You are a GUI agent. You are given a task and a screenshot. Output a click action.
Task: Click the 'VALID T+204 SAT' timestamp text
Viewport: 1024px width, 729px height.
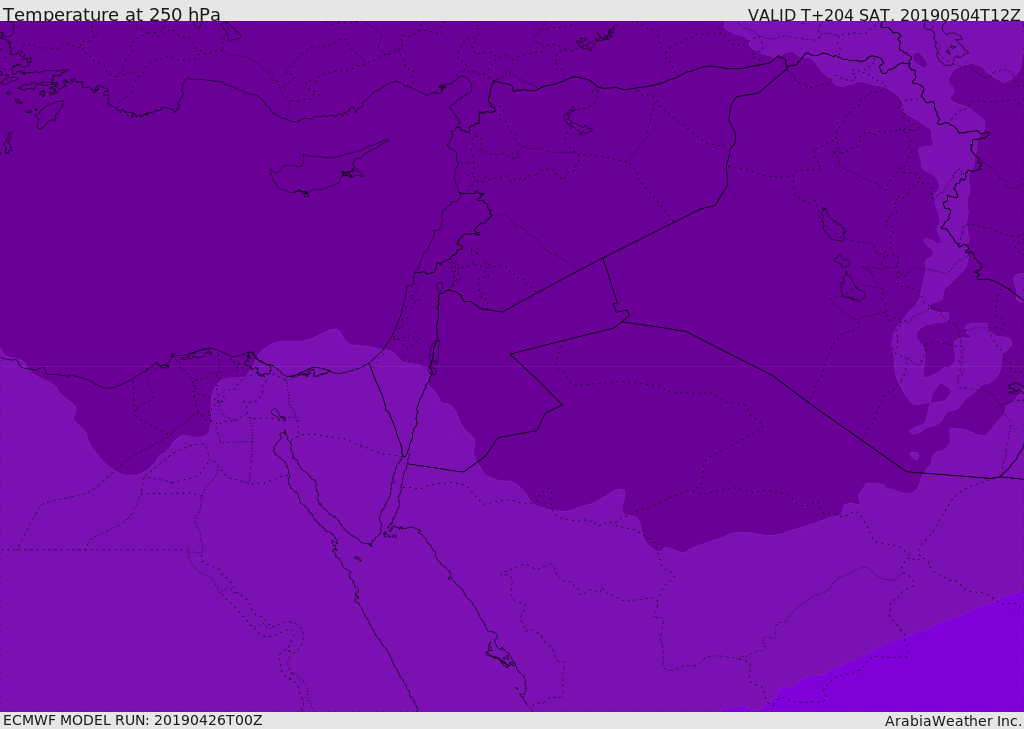tap(884, 14)
